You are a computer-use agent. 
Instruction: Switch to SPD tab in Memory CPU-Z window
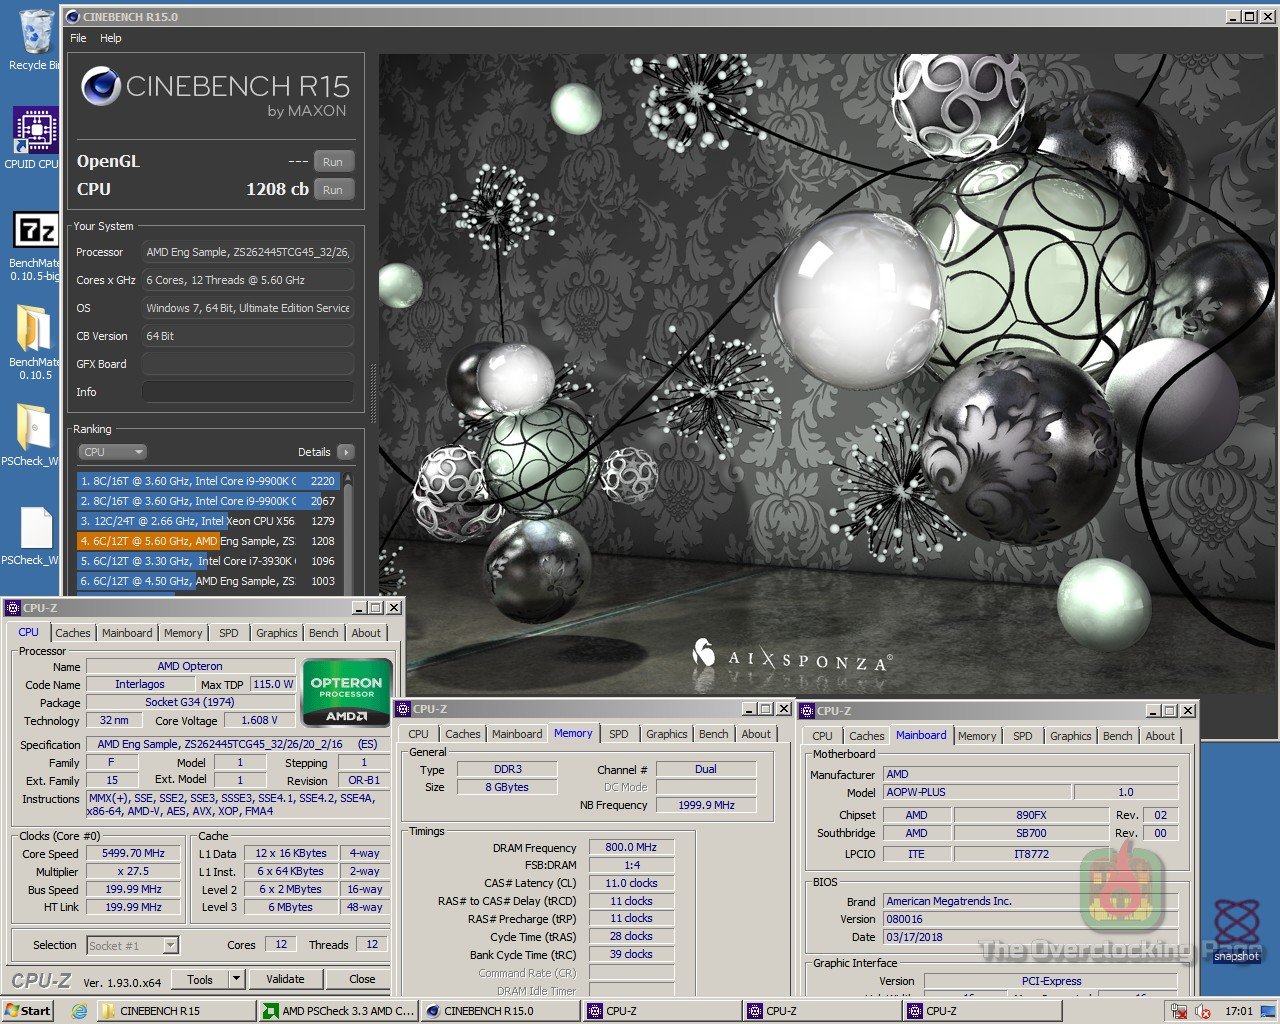(x=618, y=734)
